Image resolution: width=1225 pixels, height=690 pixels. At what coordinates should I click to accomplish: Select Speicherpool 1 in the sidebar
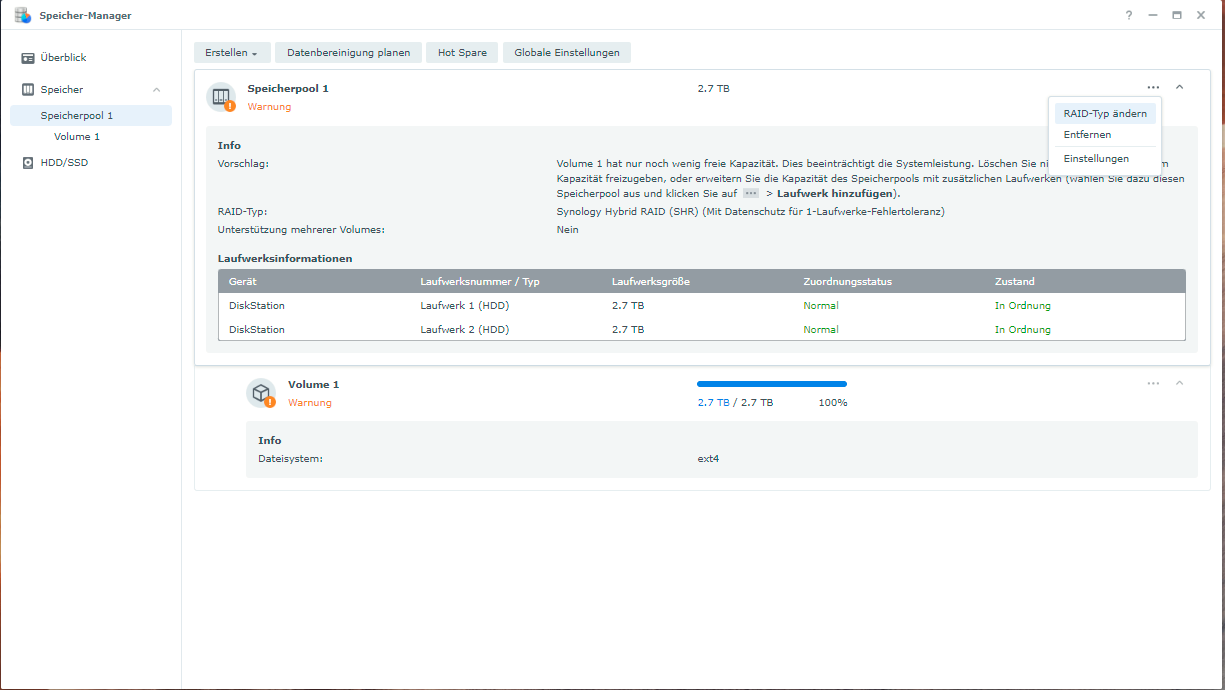point(91,116)
